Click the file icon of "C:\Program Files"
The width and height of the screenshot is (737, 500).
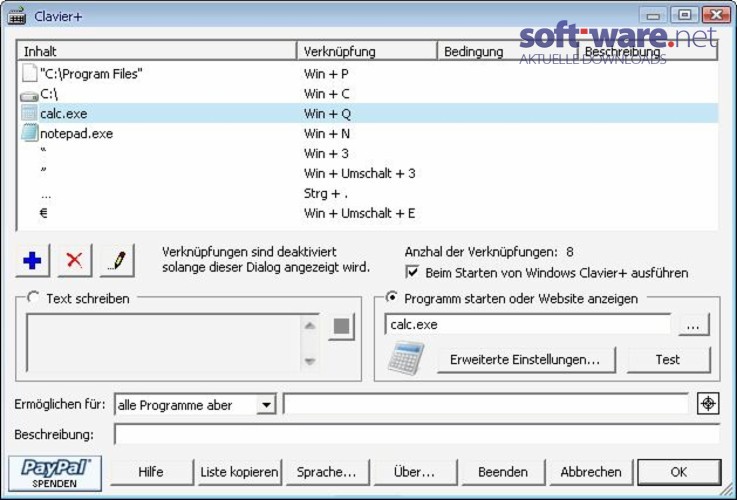(x=29, y=73)
